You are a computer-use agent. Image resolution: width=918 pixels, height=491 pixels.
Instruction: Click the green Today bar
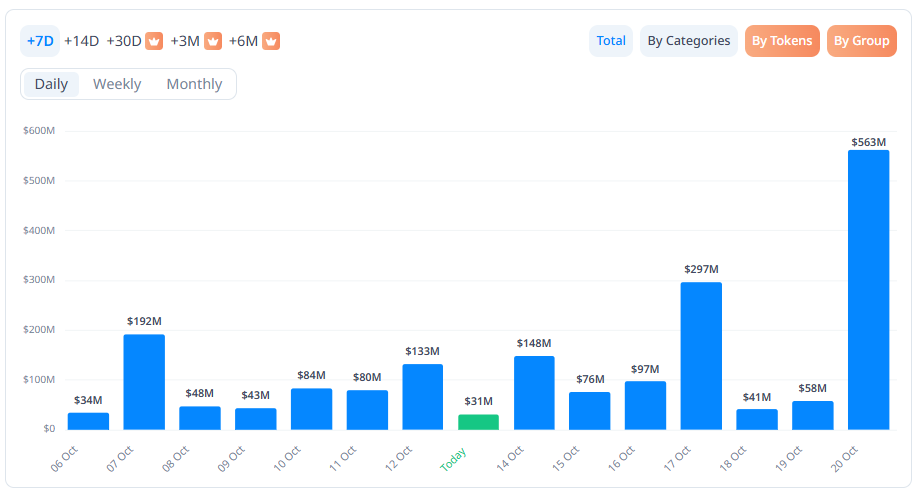pos(478,422)
